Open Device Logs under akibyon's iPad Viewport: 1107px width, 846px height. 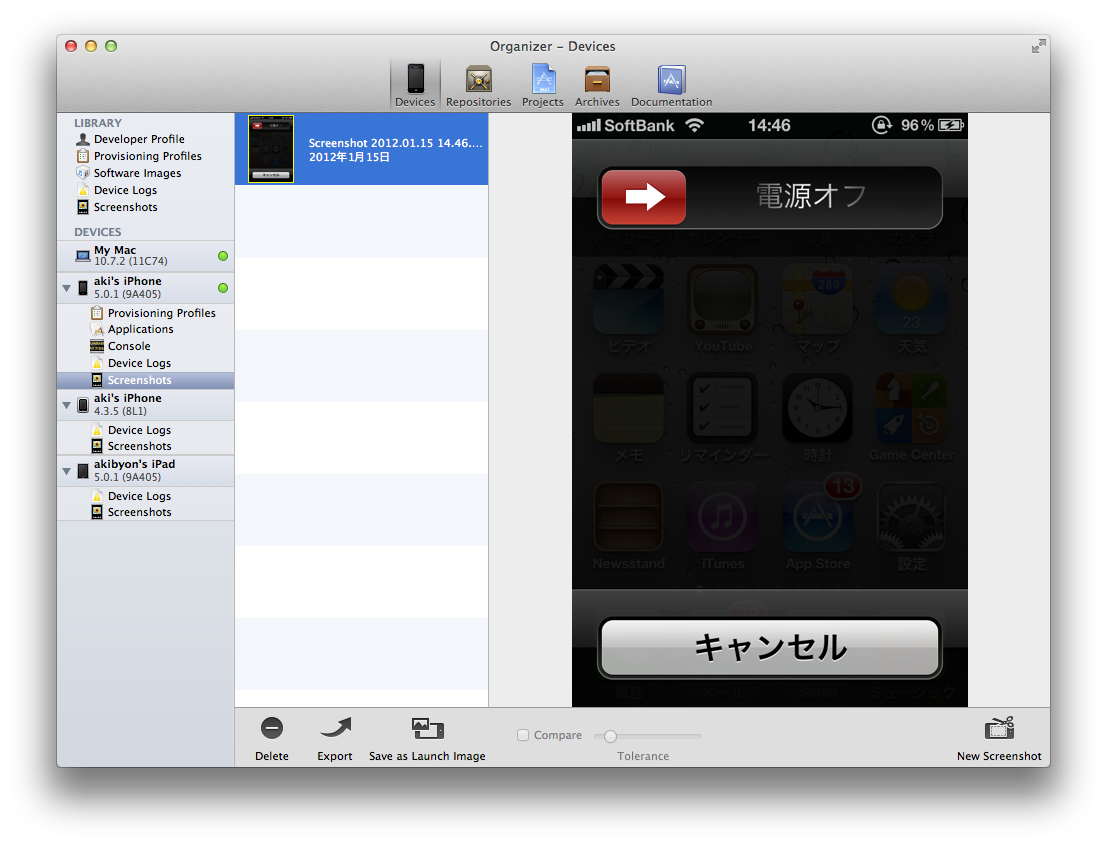139,496
